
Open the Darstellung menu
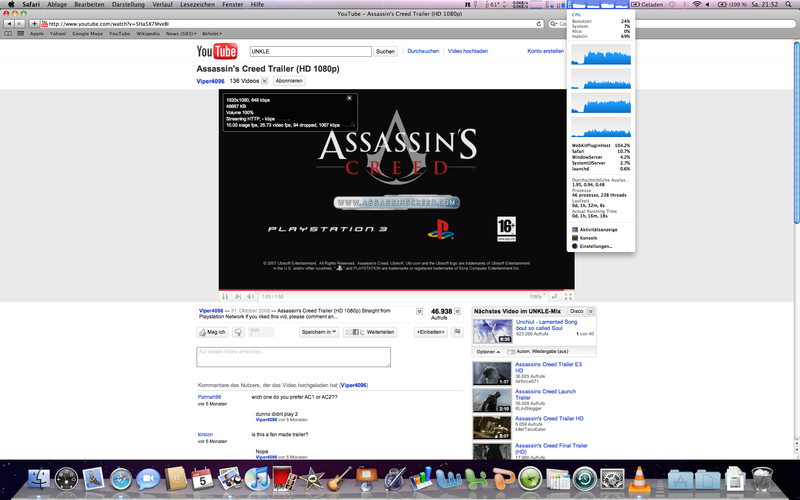pos(129,4)
